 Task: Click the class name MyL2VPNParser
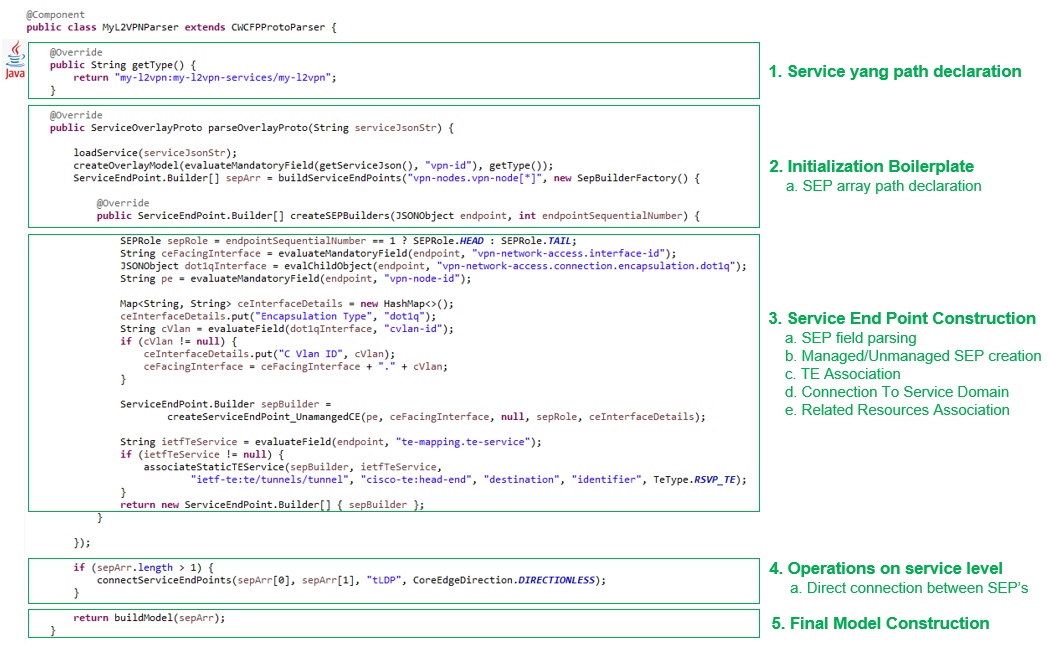tap(140, 27)
